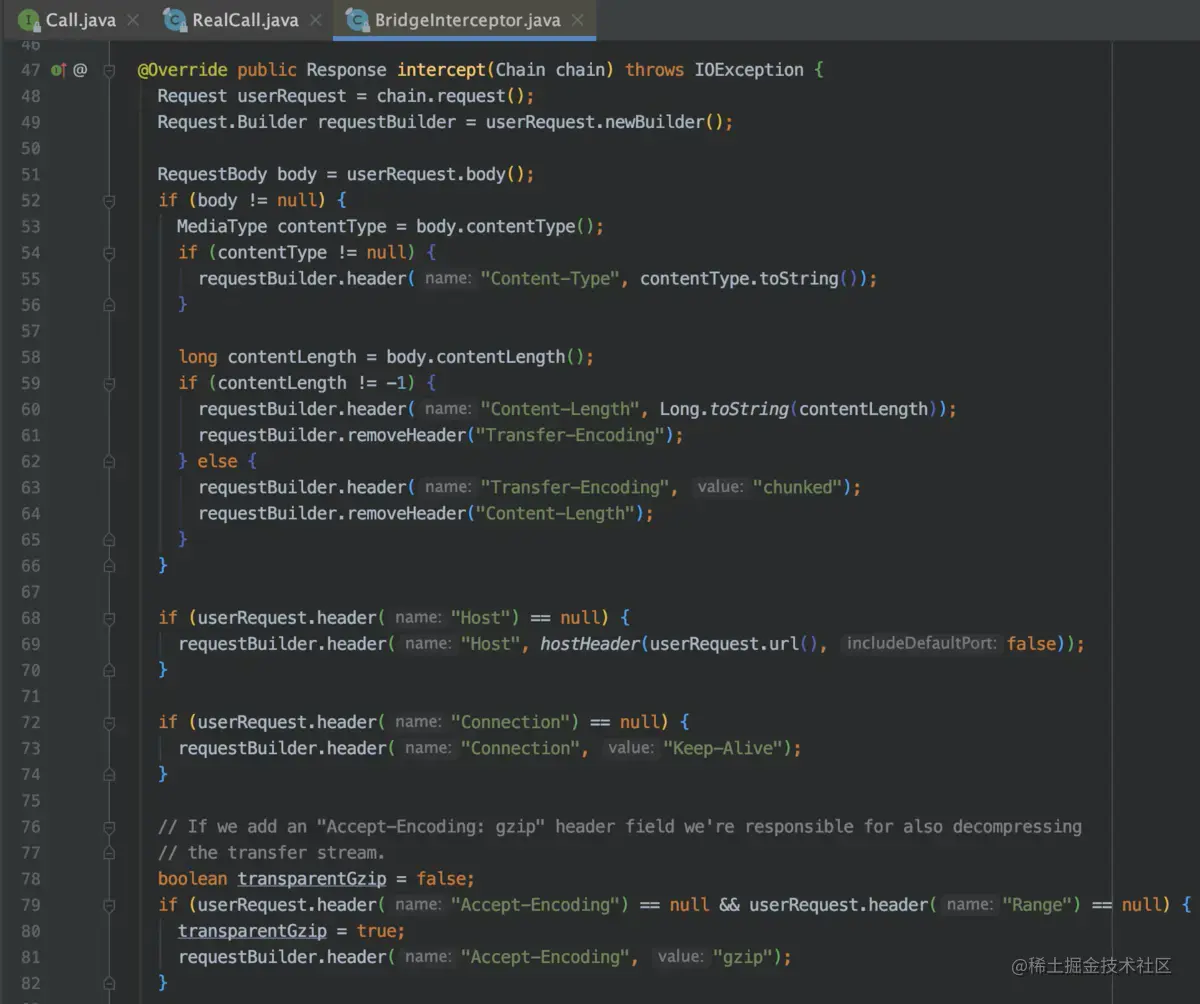Click the long keyword on line 58
The height and width of the screenshot is (1004, 1200).
click(198, 357)
